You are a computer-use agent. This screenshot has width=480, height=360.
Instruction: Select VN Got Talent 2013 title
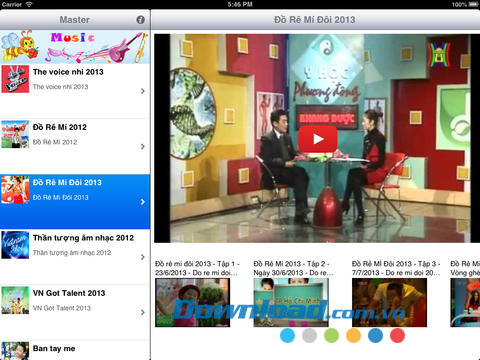69,293
